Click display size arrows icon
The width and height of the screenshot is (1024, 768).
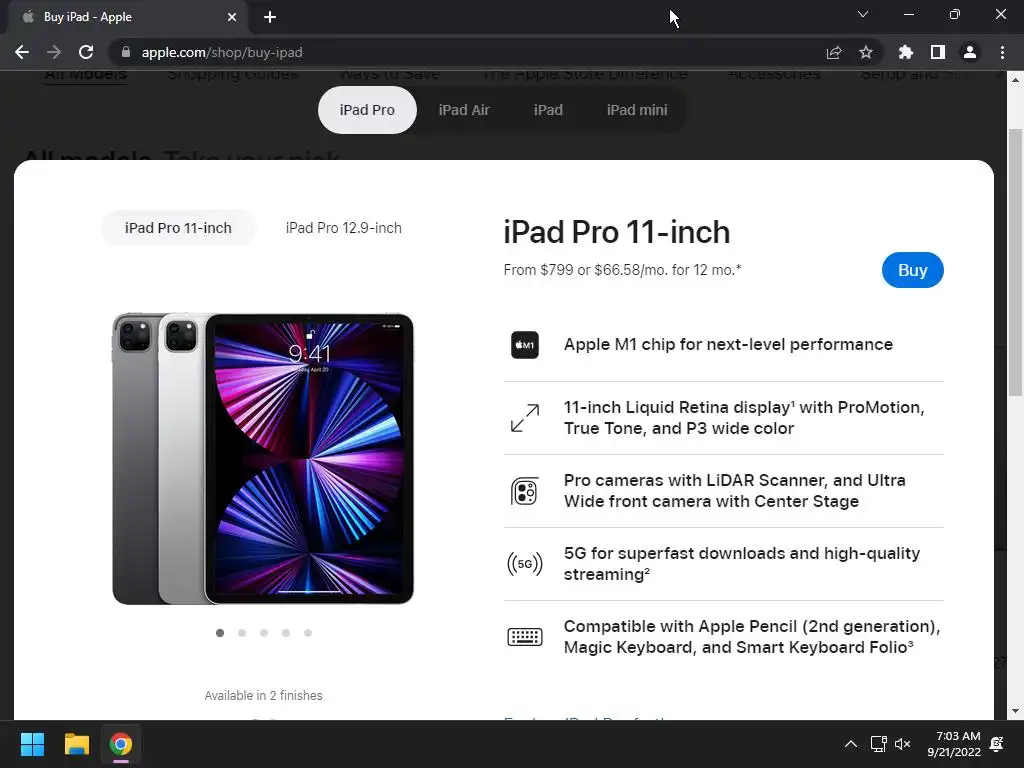pyautogui.click(x=524, y=418)
